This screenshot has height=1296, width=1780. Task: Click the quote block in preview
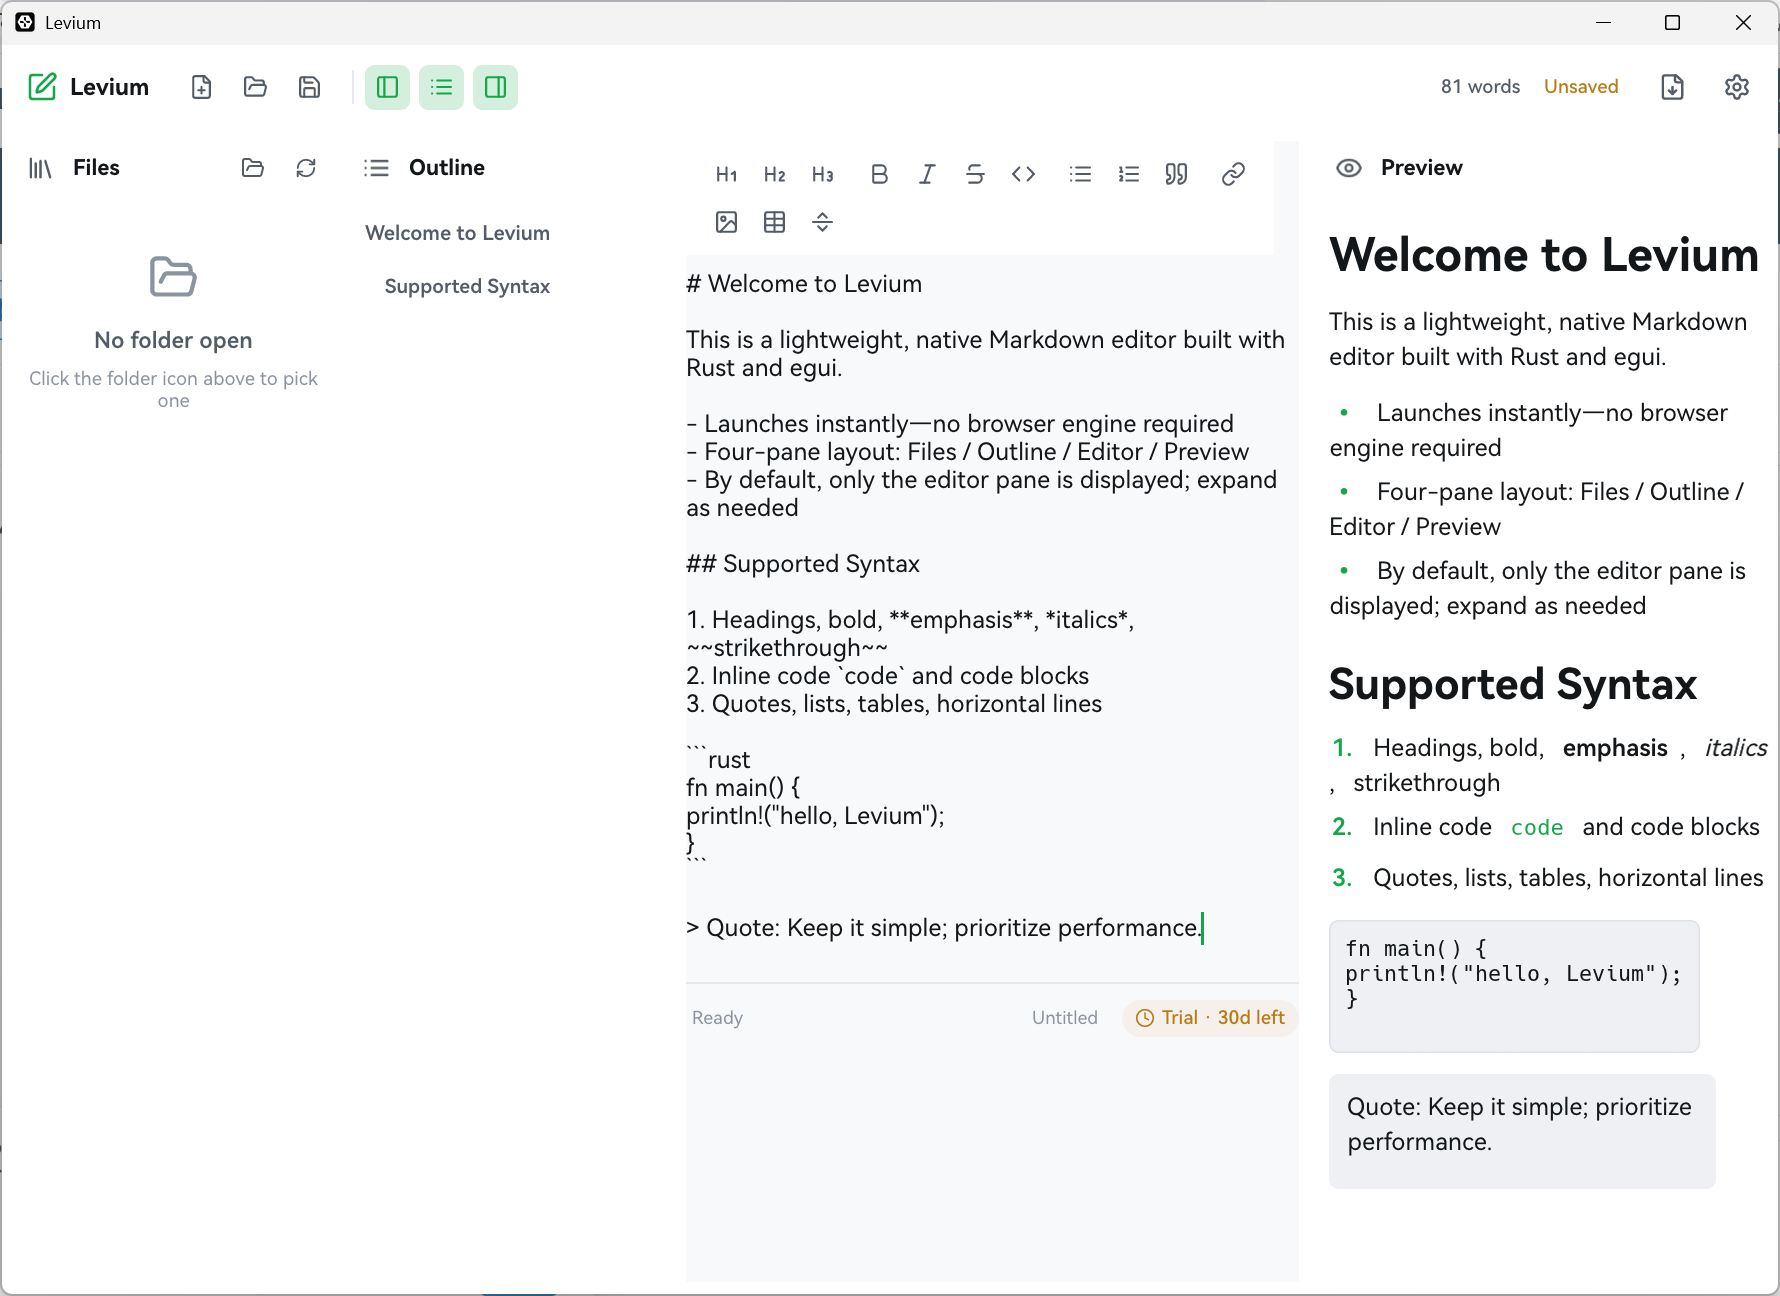click(x=1522, y=1131)
